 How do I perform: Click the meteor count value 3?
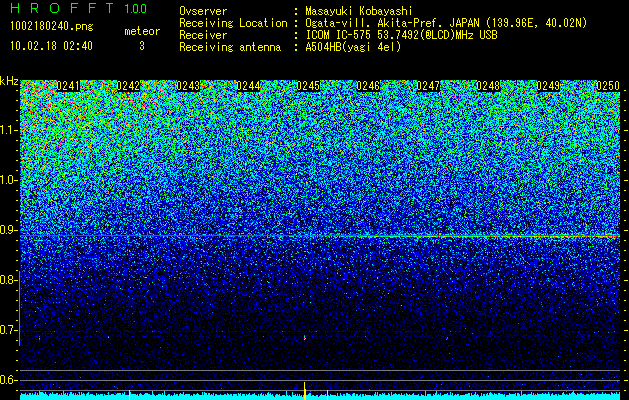142,46
